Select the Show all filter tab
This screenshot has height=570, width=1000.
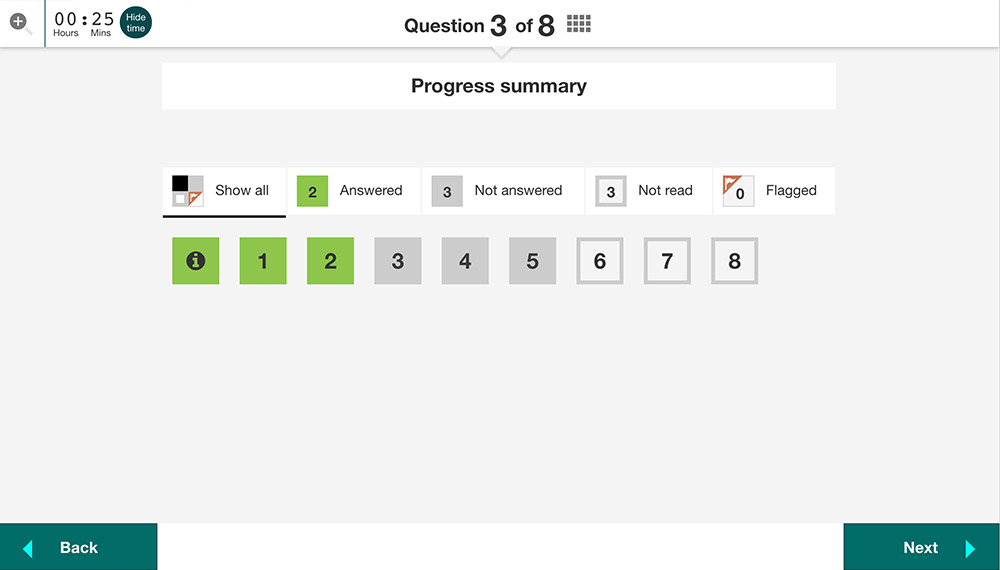(x=224, y=191)
